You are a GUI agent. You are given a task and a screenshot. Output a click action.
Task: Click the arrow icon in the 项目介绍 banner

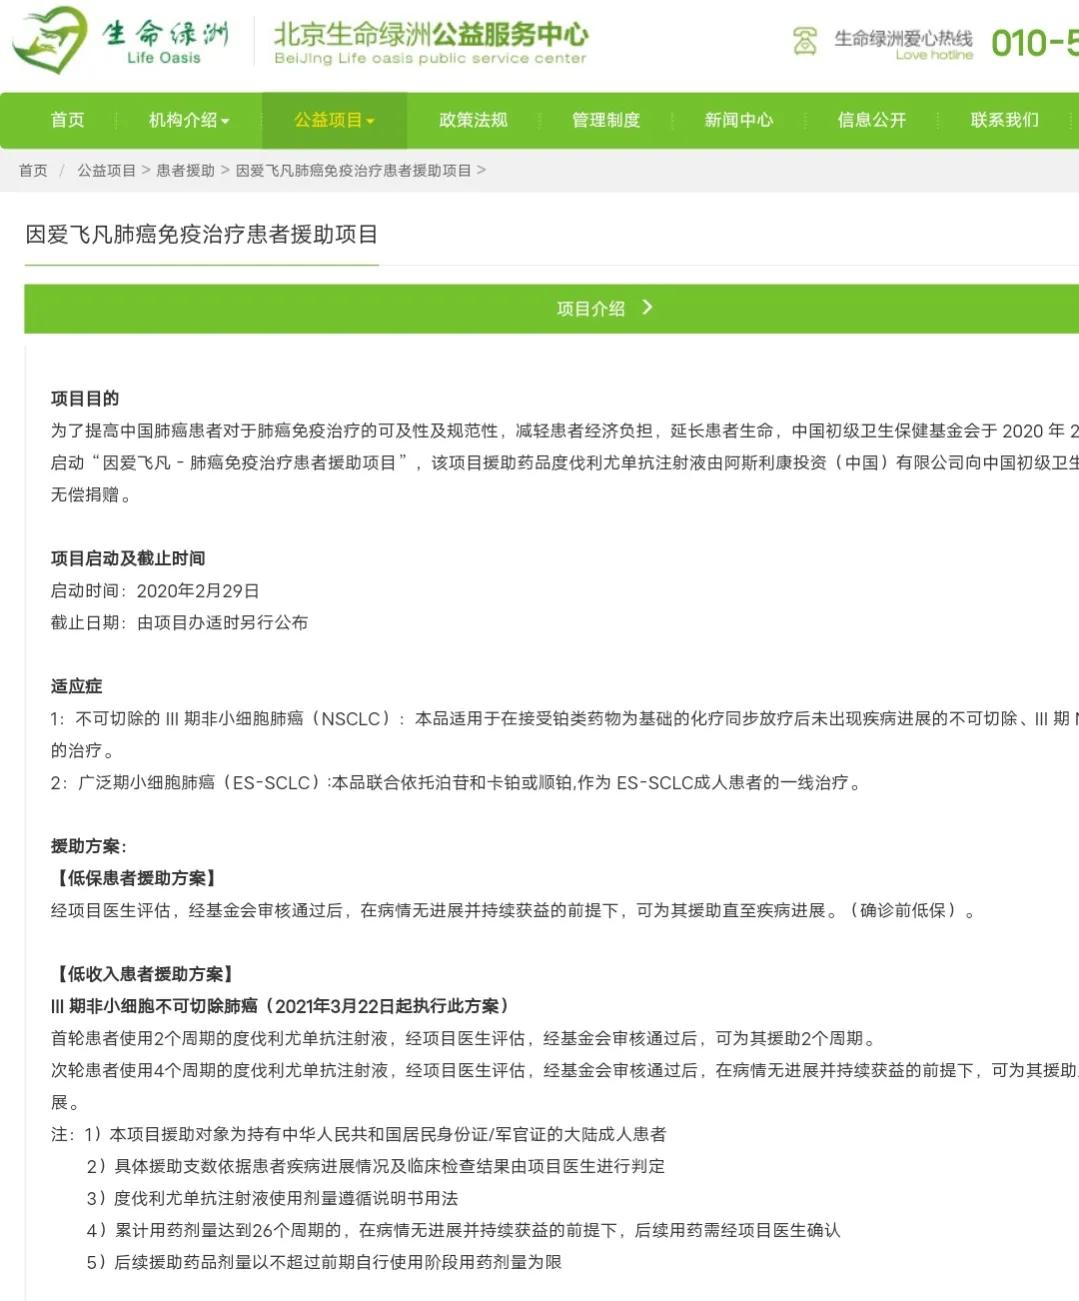point(648,309)
